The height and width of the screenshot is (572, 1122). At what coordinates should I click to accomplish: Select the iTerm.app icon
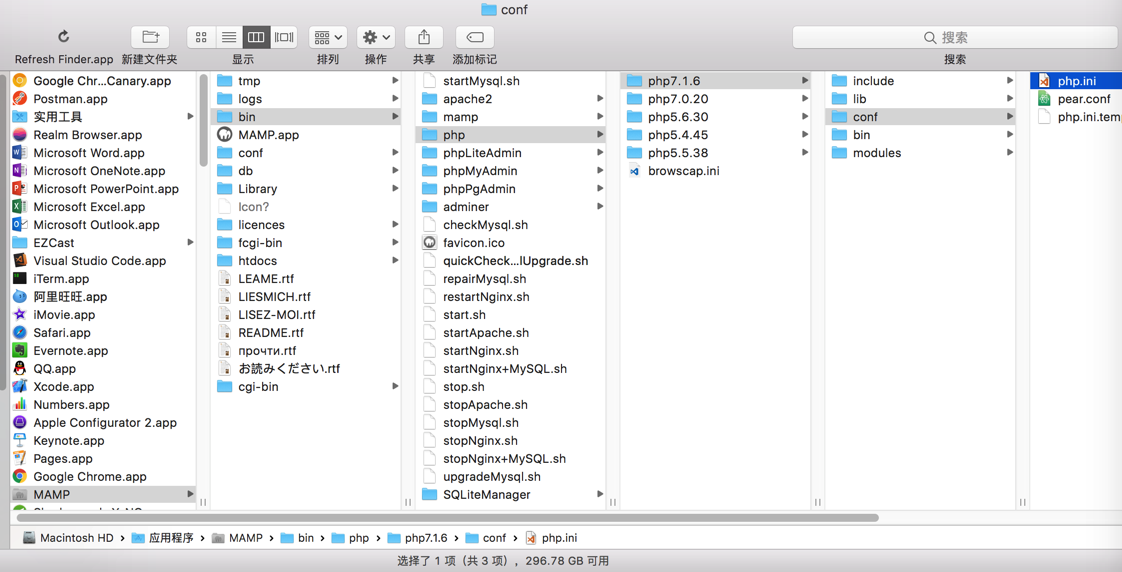coord(20,278)
